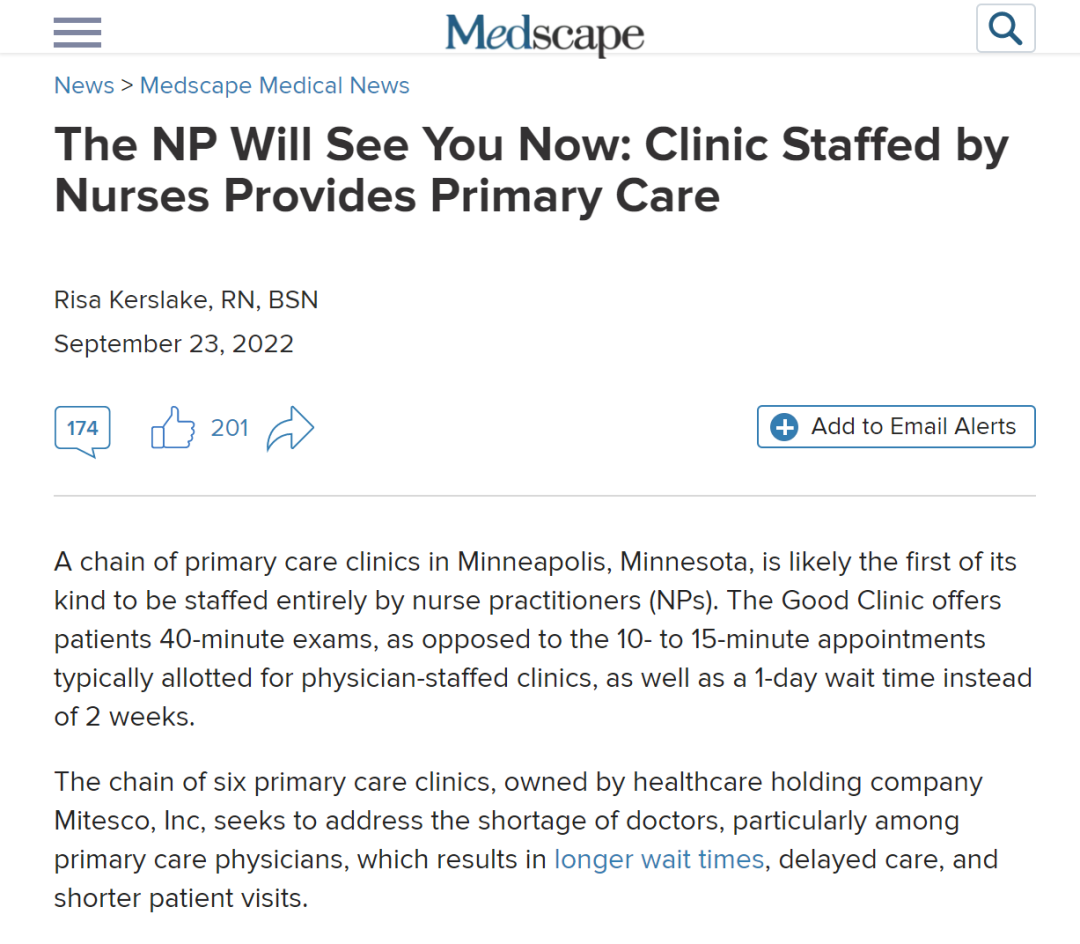Screen dimensions: 1080x944
Task: Click the breadcrumb separator arrow
Action: click(127, 85)
